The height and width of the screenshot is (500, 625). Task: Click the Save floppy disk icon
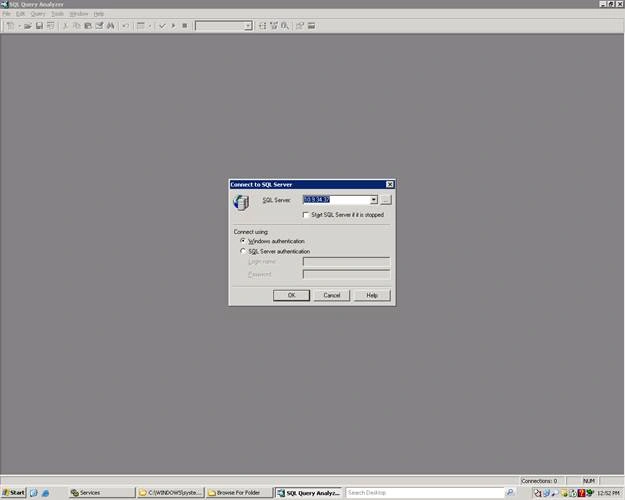[39, 26]
